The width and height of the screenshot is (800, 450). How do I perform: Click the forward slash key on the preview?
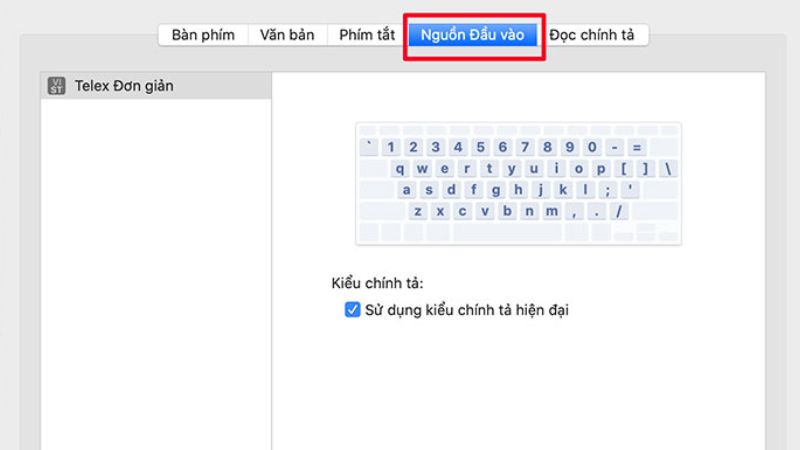point(620,211)
